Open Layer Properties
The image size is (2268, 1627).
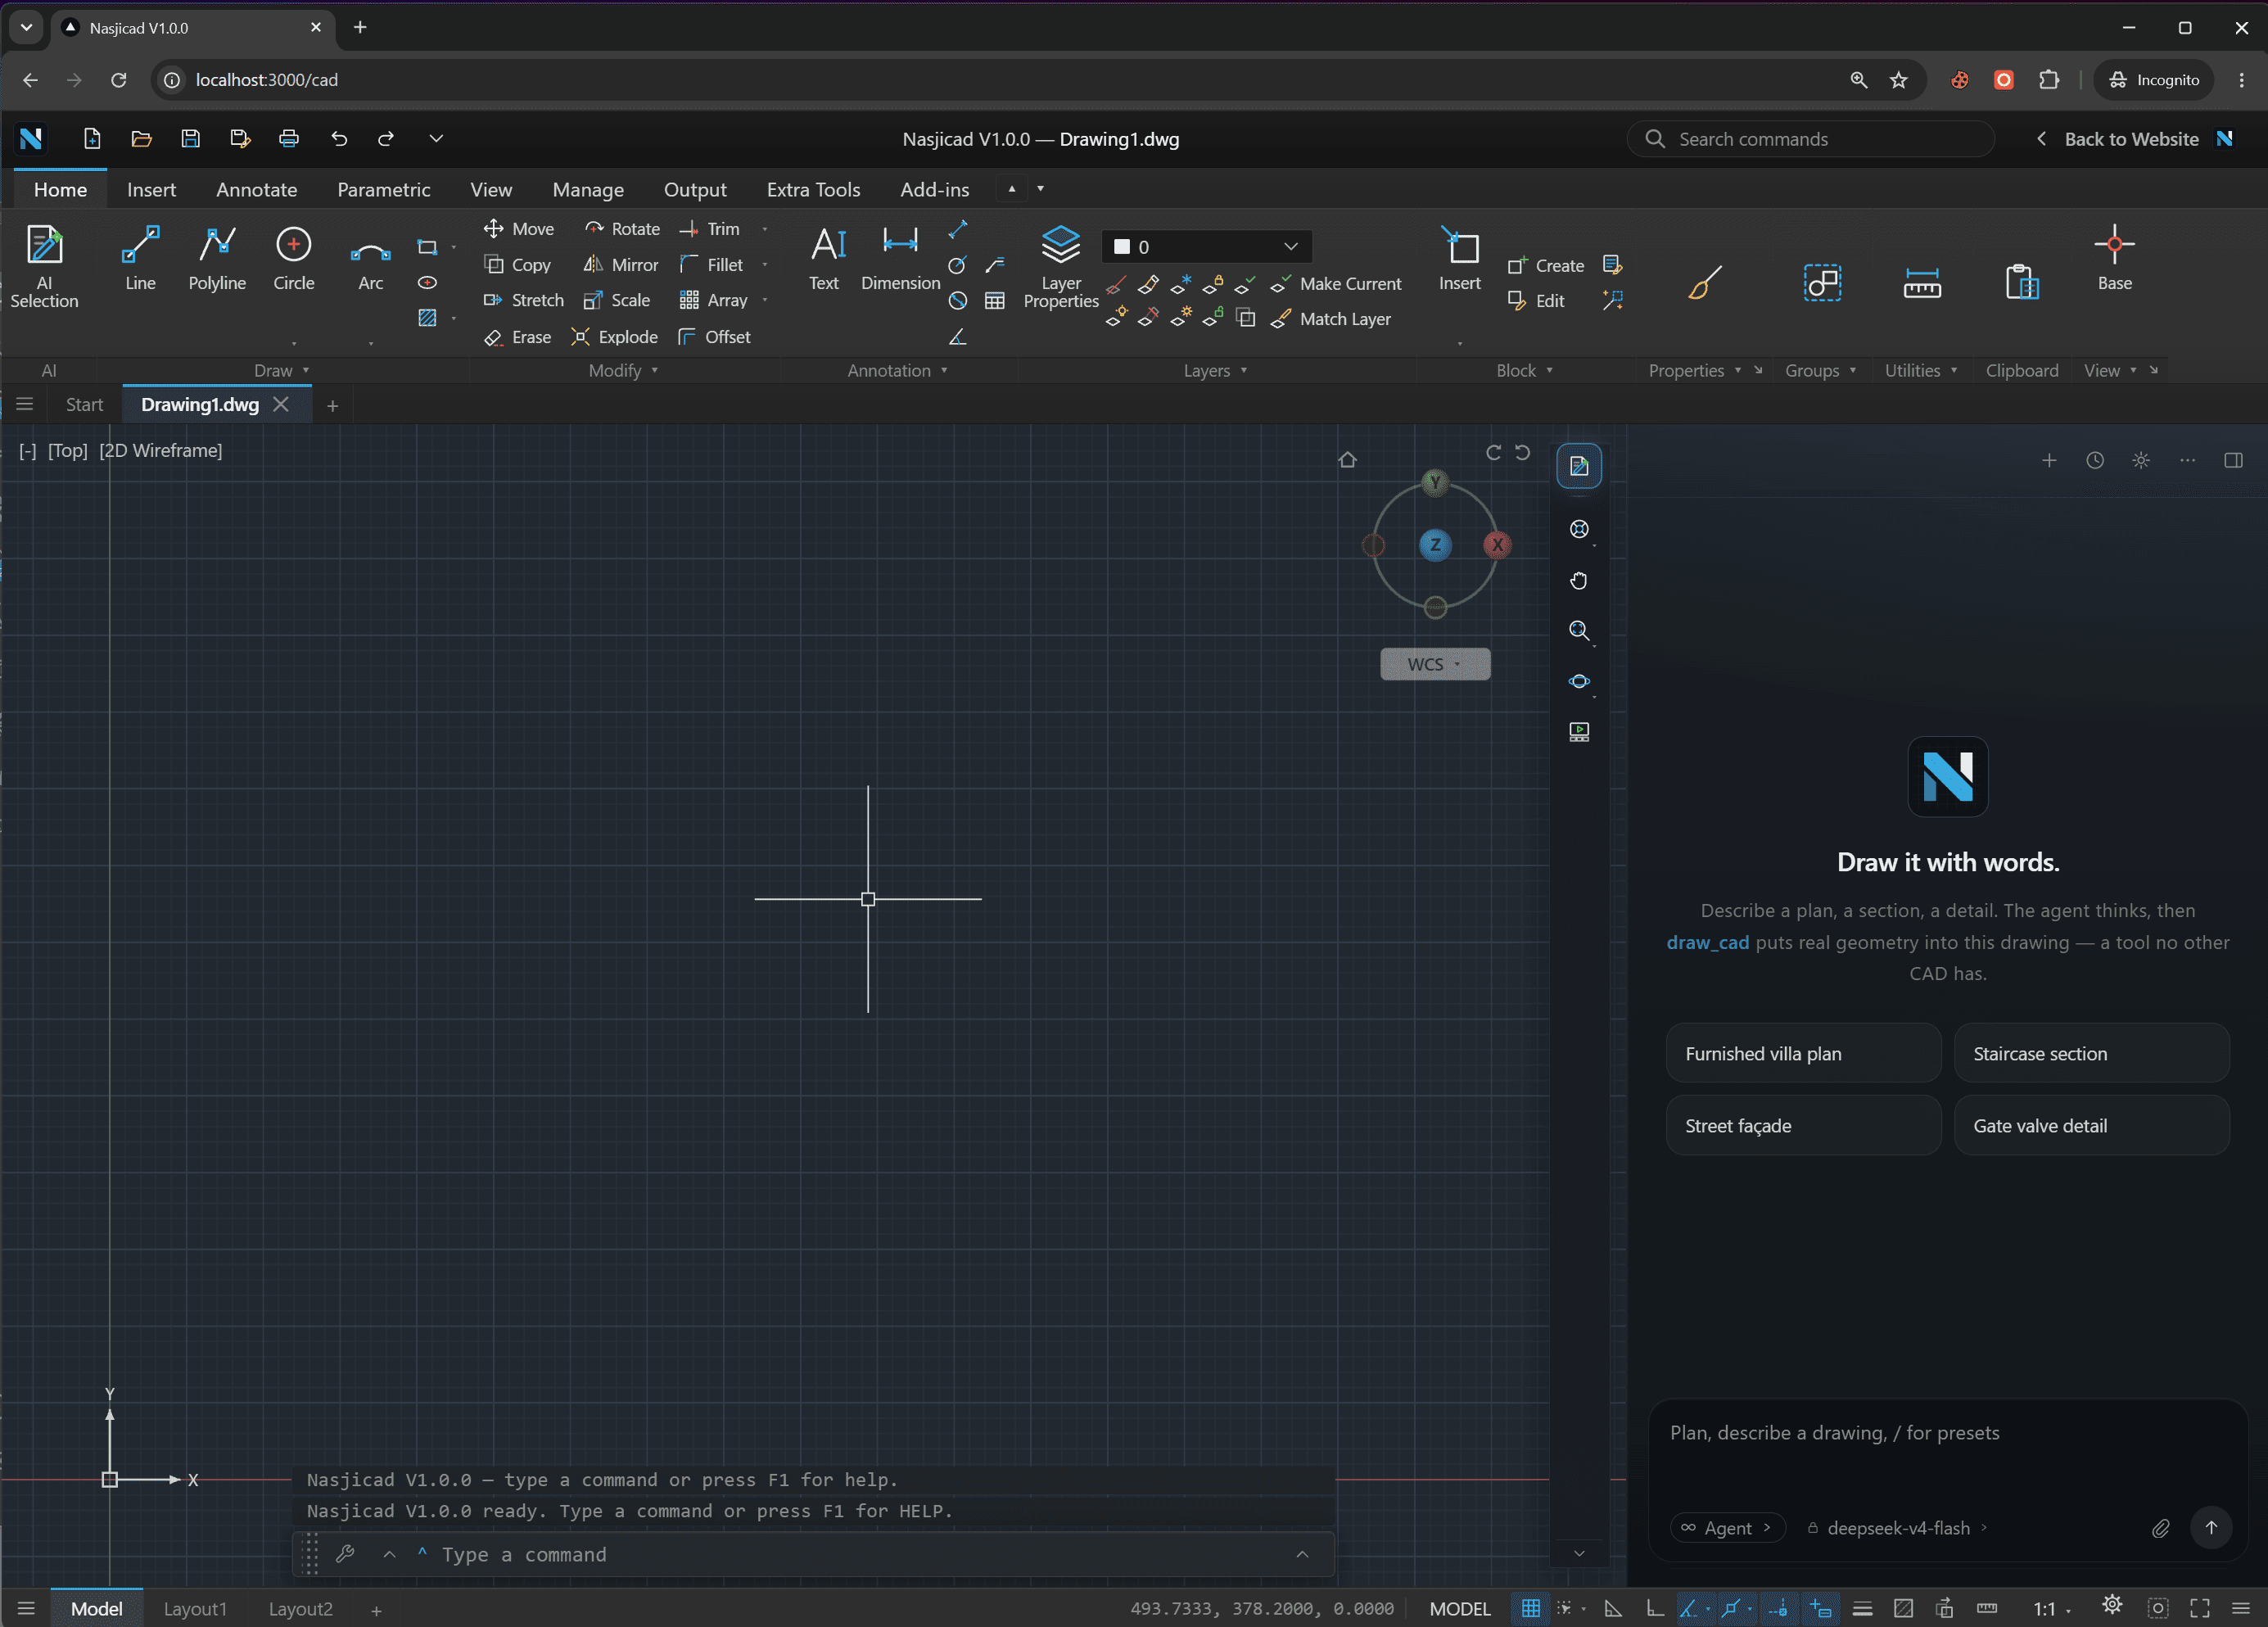(1061, 266)
